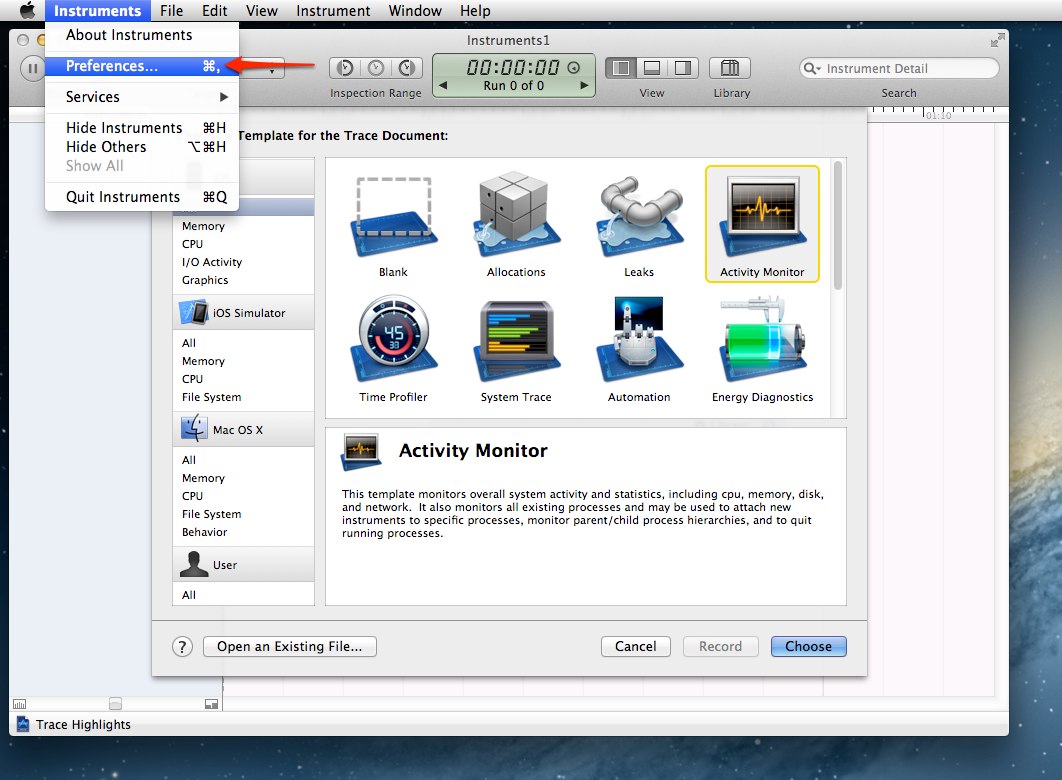Click the Mac OS X Finder icon
The height and width of the screenshot is (780, 1062).
[194, 429]
